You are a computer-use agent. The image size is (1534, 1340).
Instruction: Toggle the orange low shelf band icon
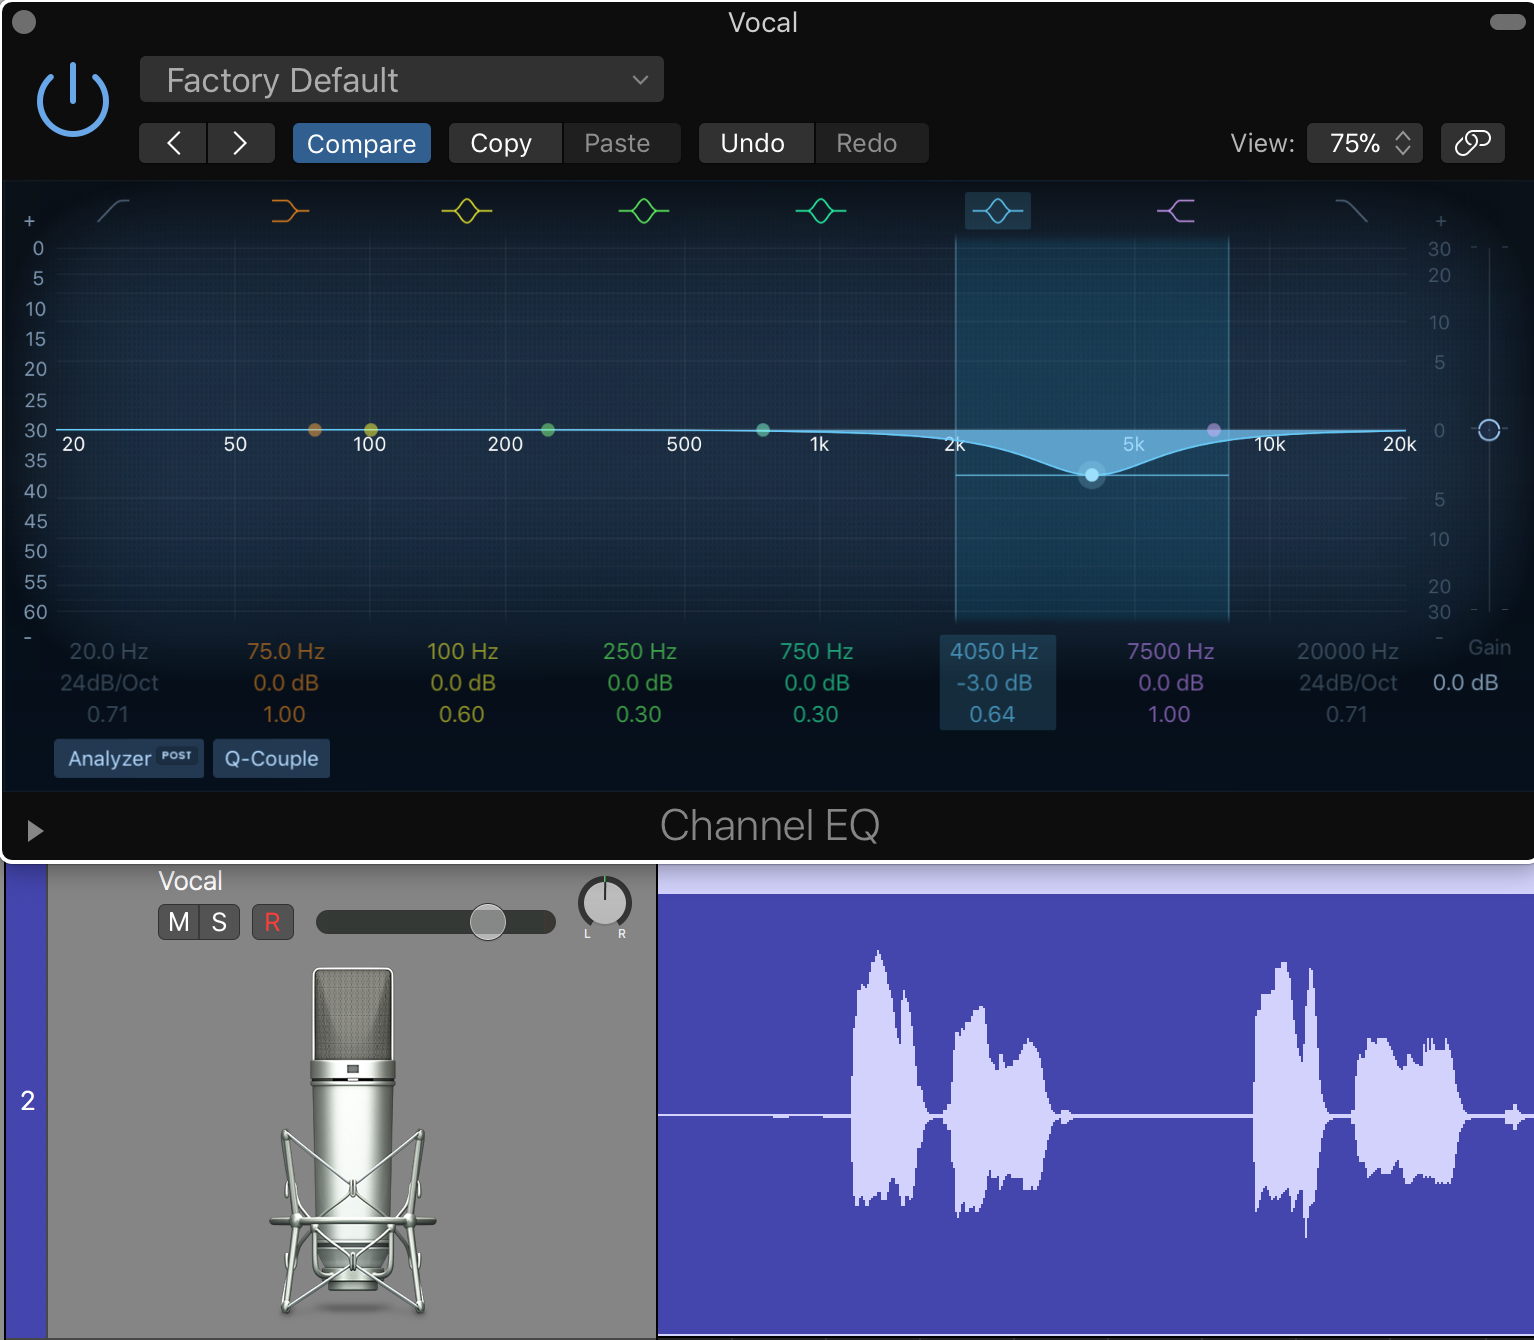[290, 211]
